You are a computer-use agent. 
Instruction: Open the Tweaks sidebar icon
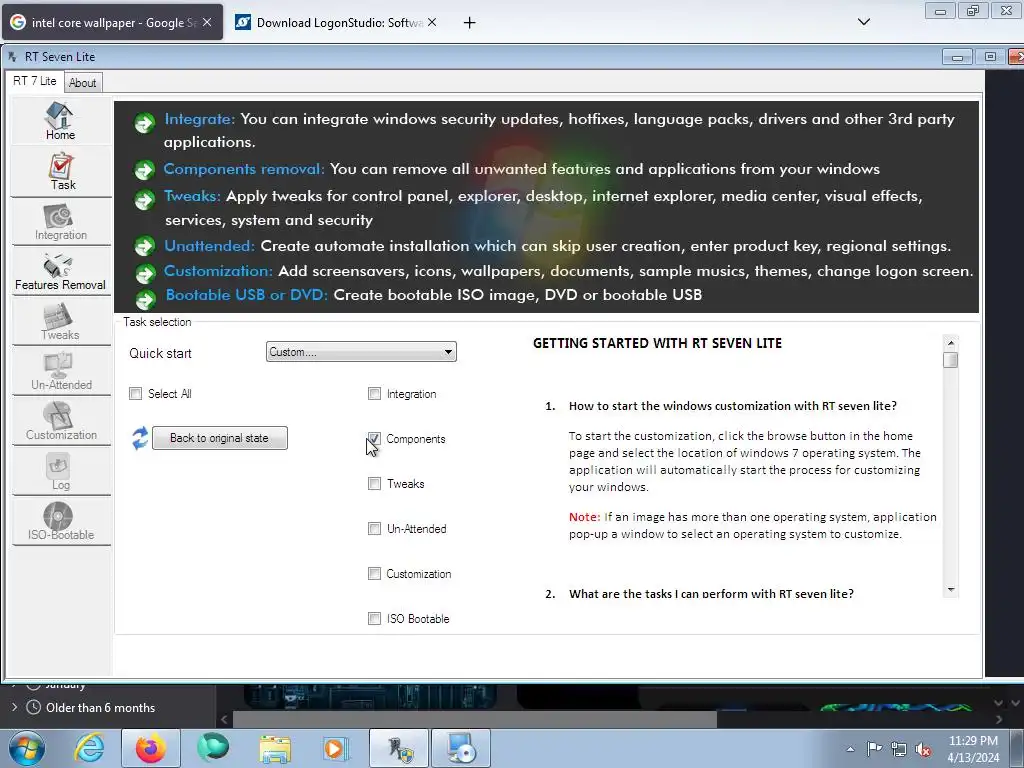click(x=60, y=322)
